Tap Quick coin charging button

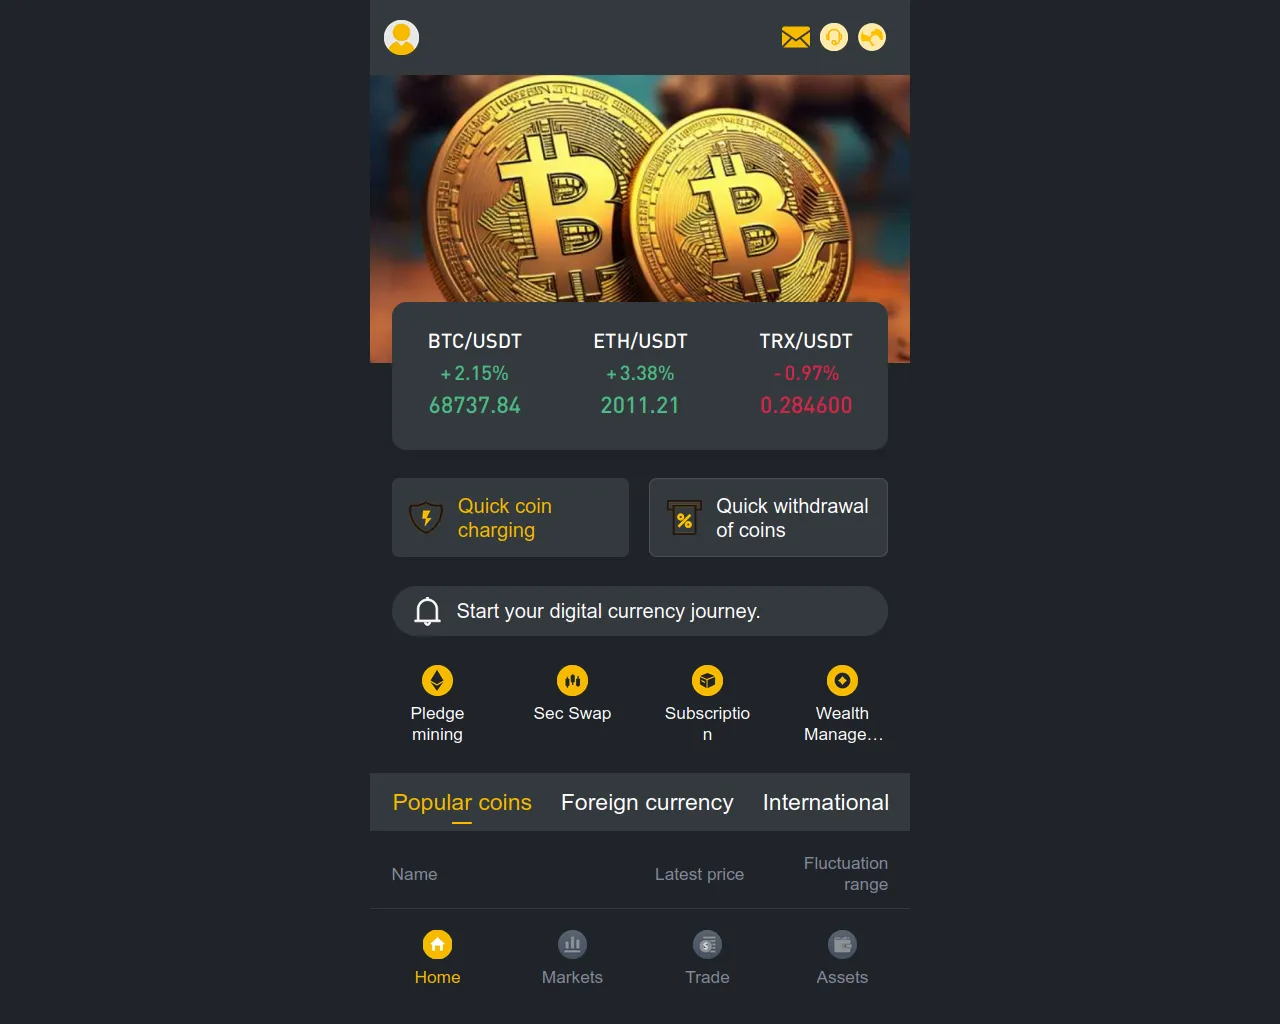pyautogui.click(x=510, y=518)
